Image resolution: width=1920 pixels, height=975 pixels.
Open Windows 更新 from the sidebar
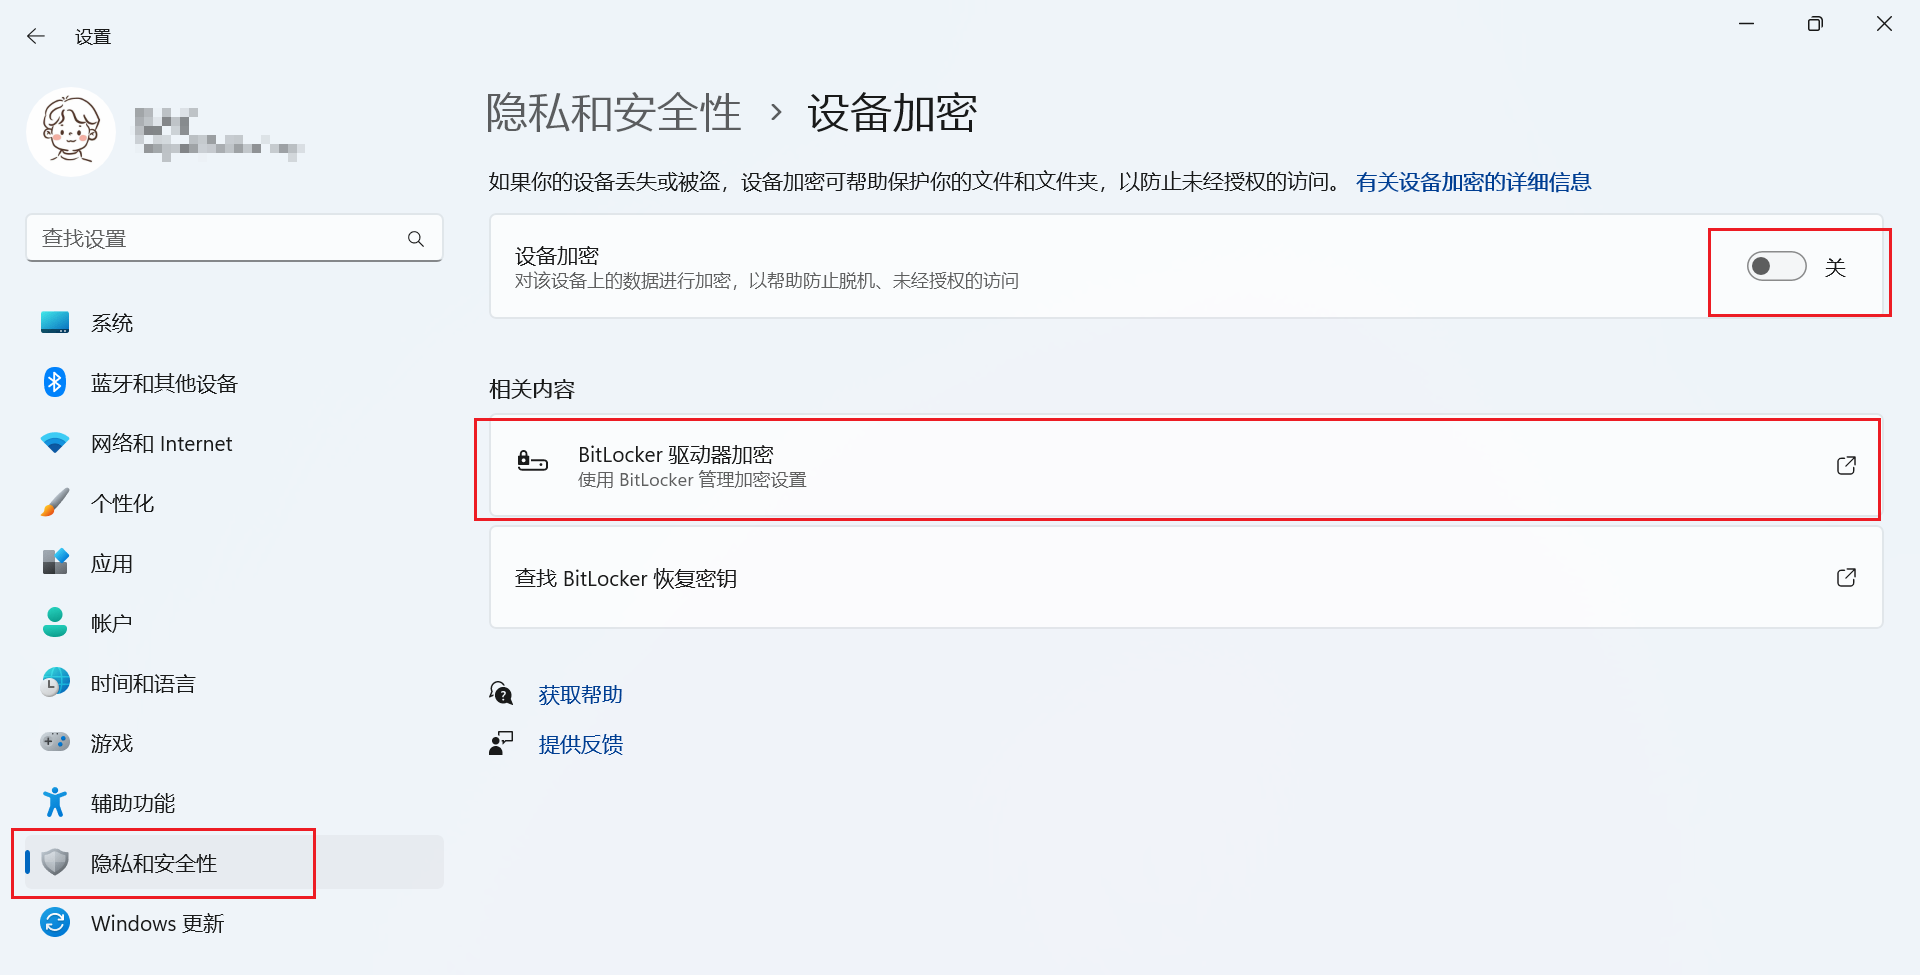[x=157, y=923]
